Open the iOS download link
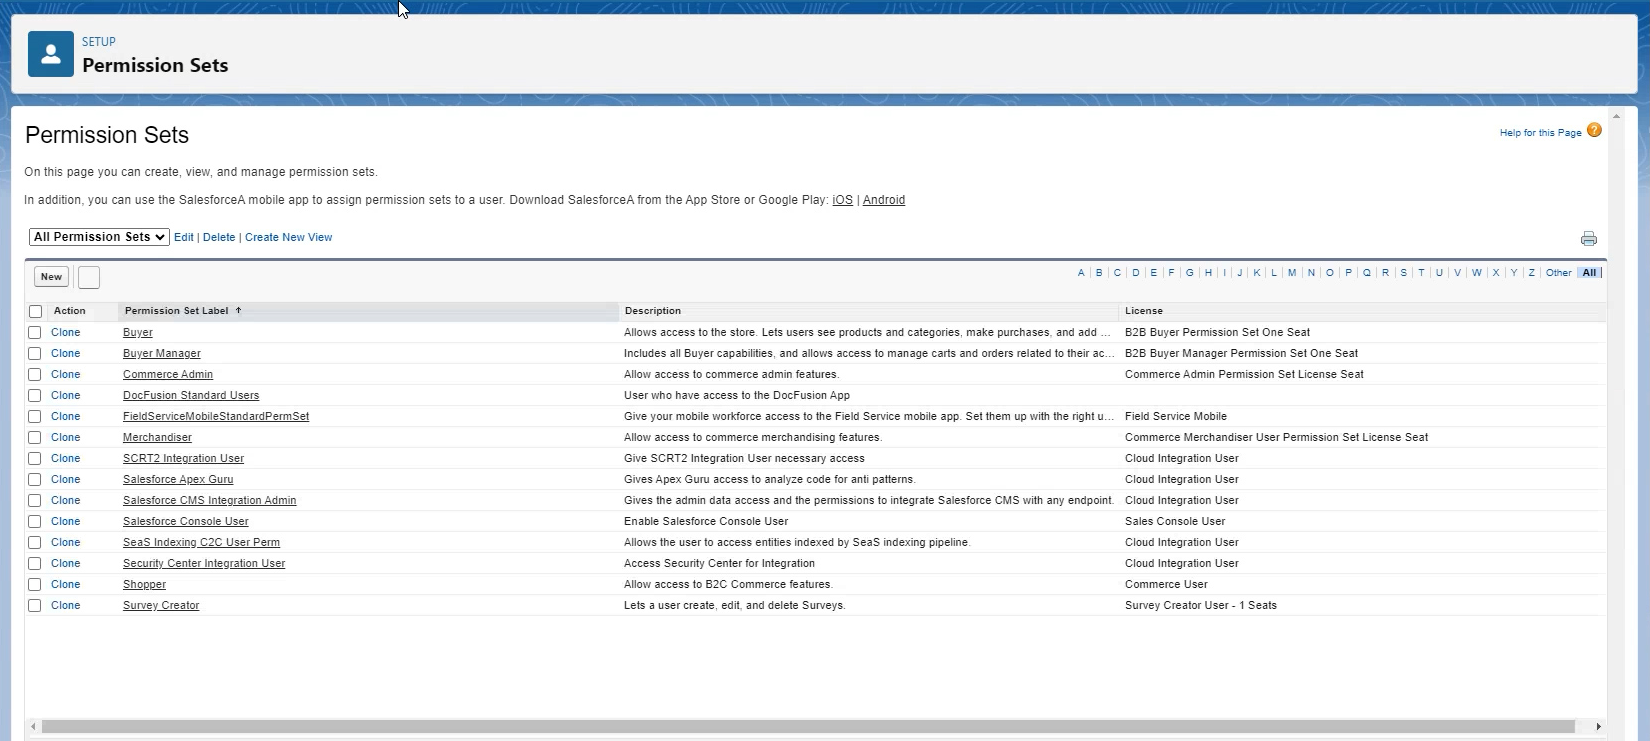Screen dimensions: 1650x741 pyautogui.click(x=843, y=200)
